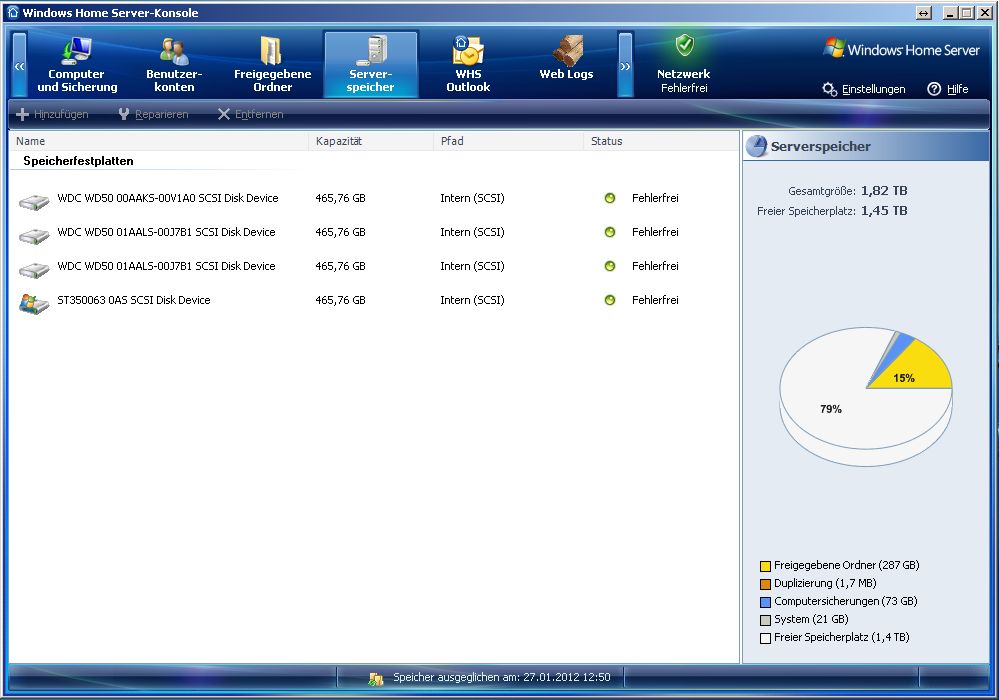Open Einstellungen settings
Image resolution: width=999 pixels, height=700 pixels.
pyautogui.click(x=864, y=89)
